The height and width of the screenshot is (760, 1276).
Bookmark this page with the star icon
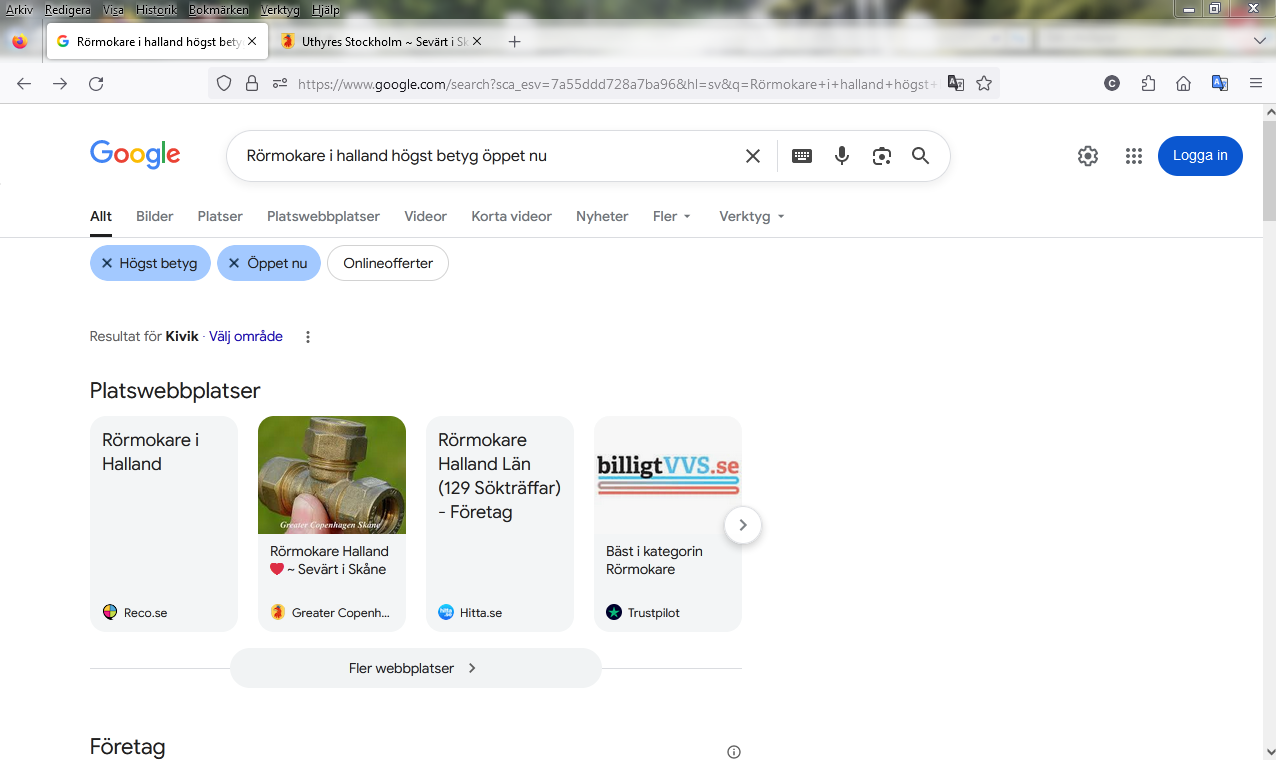click(984, 84)
